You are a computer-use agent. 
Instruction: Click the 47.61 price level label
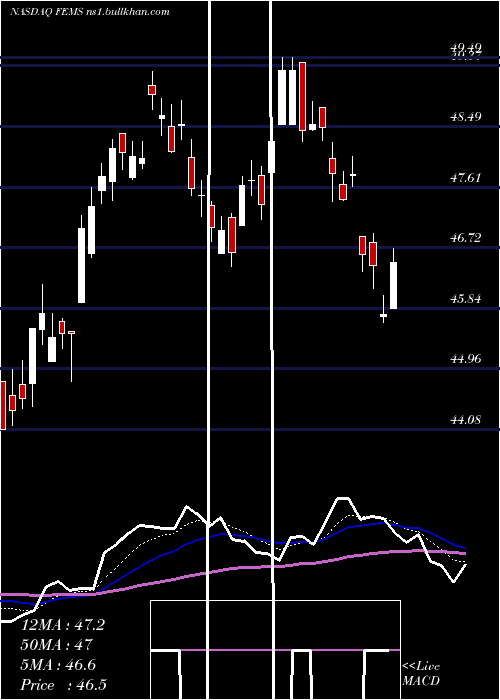[466, 178]
